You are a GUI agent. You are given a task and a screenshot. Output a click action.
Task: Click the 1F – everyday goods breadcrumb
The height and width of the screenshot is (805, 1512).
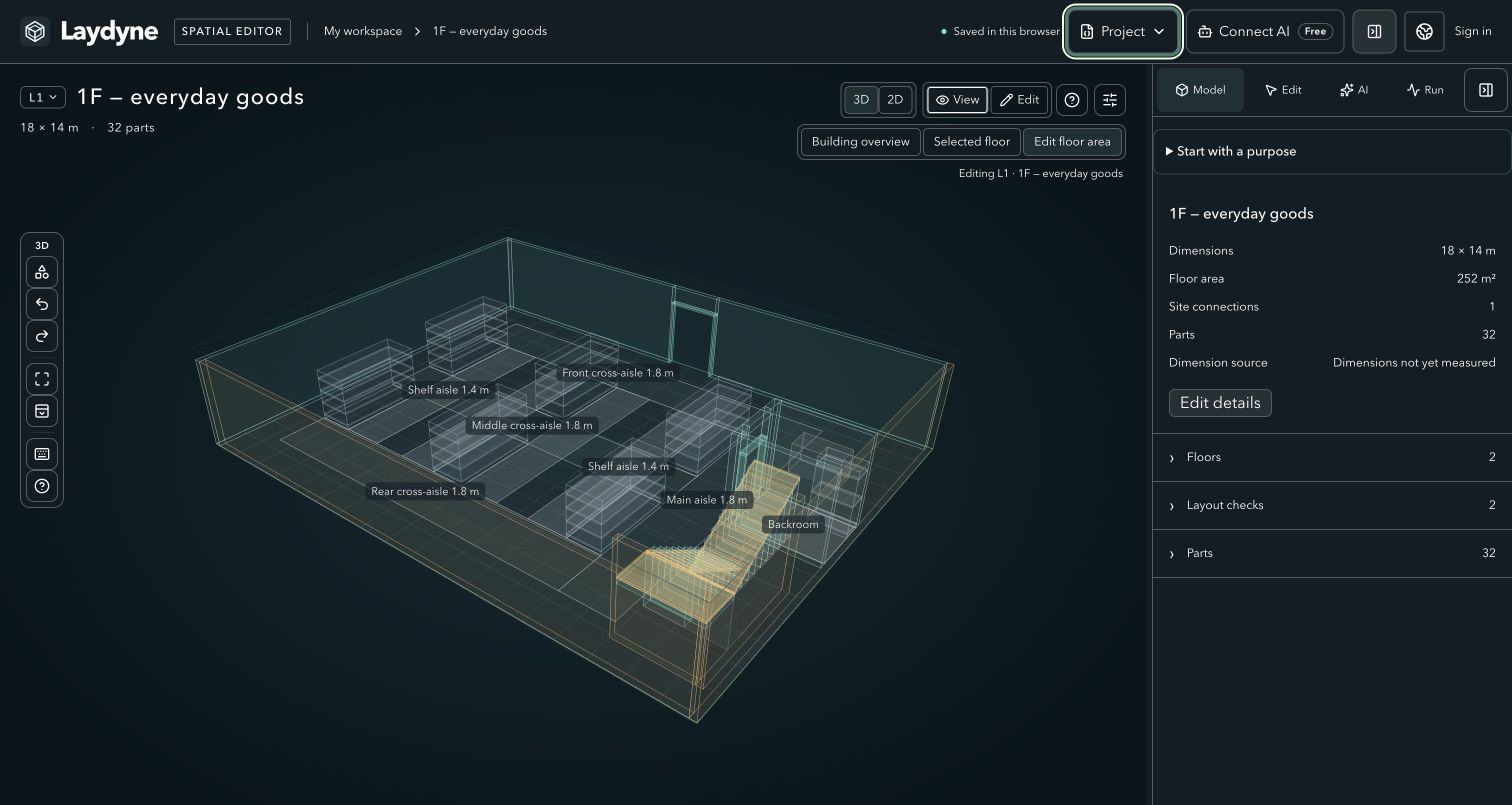coord(490,32)
